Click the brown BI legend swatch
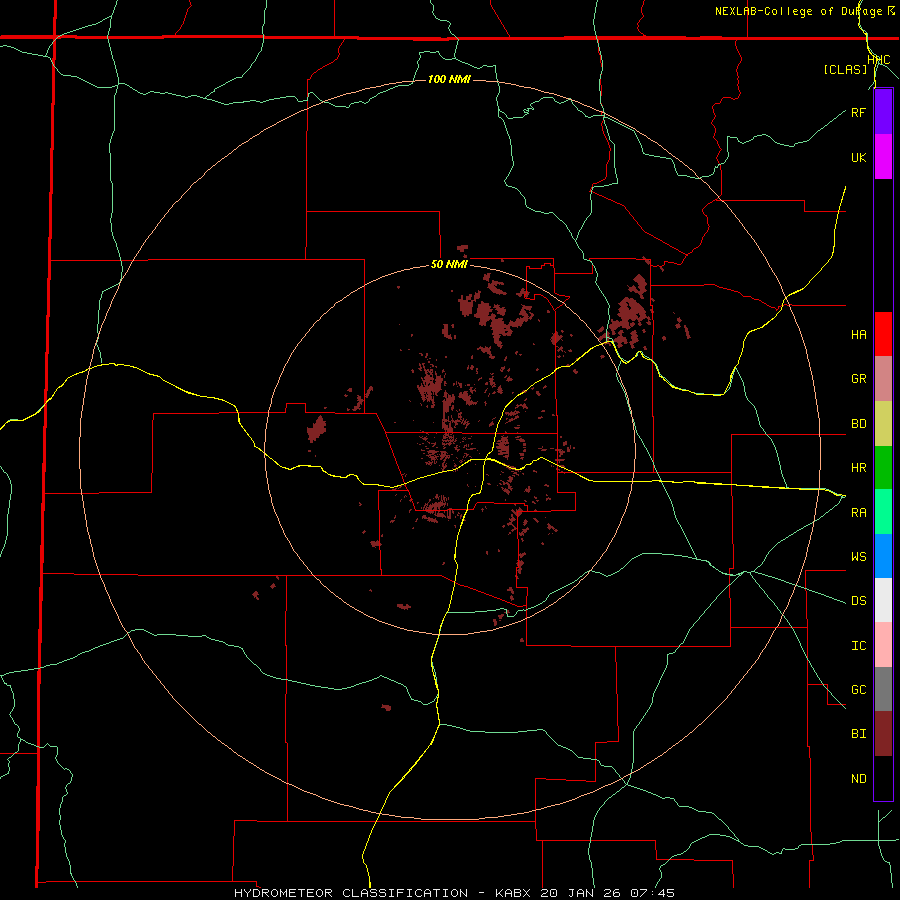The width and height of the screenshot is (900, 900). click(883, 734)
